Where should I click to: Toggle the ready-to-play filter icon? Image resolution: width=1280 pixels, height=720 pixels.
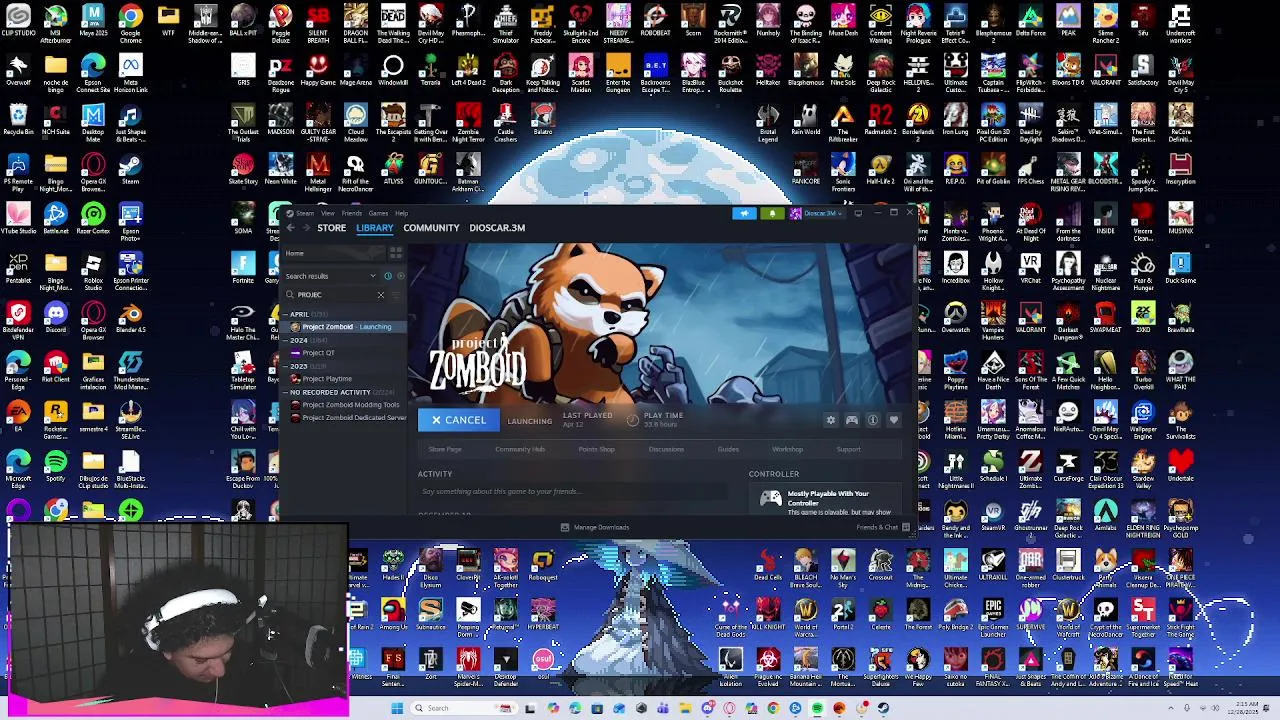point(401,276)
